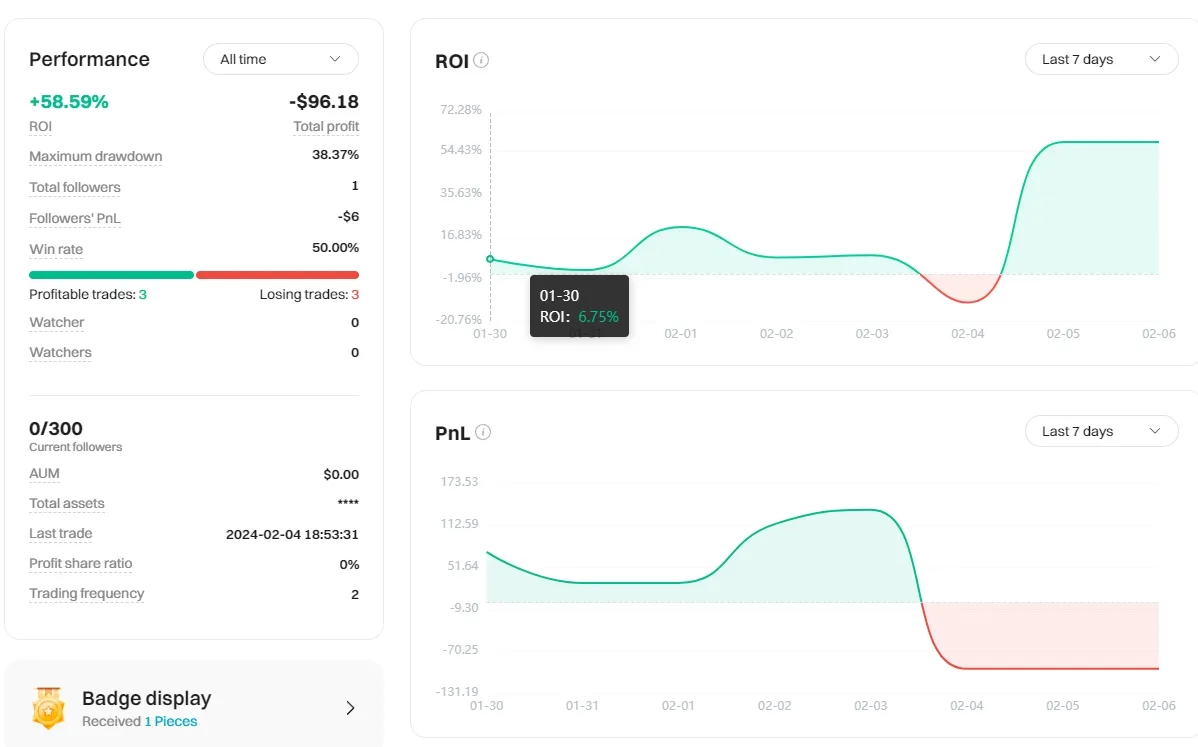Open the Performance All time dropdown
The height and width of the screenshot is (747, 1198).
coord(280,59)
